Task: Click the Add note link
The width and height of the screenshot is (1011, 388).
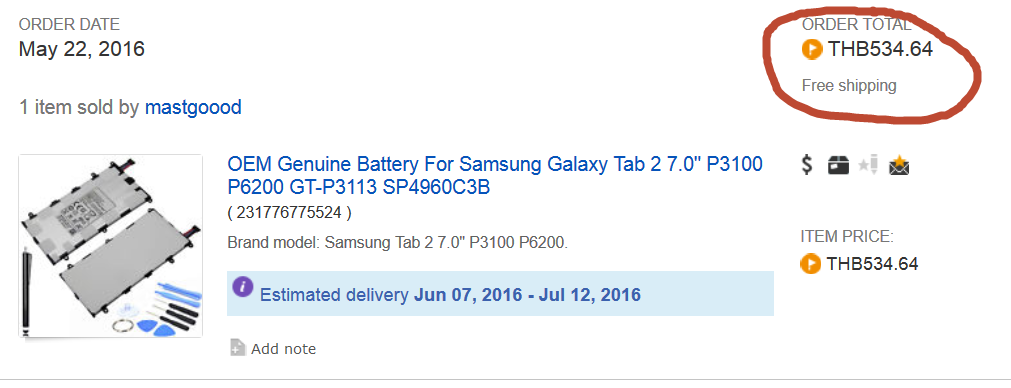Action: coord(284,349)
